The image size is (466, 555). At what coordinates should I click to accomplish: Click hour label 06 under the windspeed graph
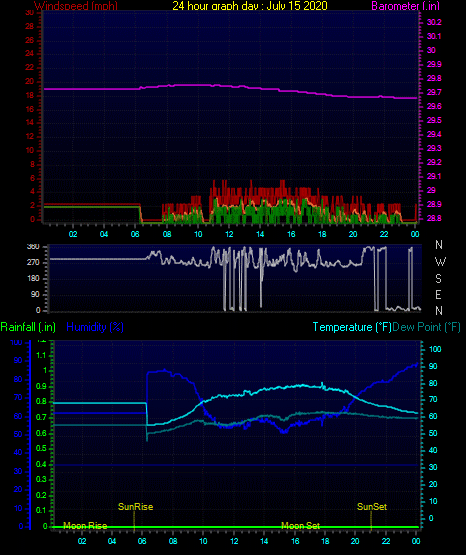(x=135, y=234)
